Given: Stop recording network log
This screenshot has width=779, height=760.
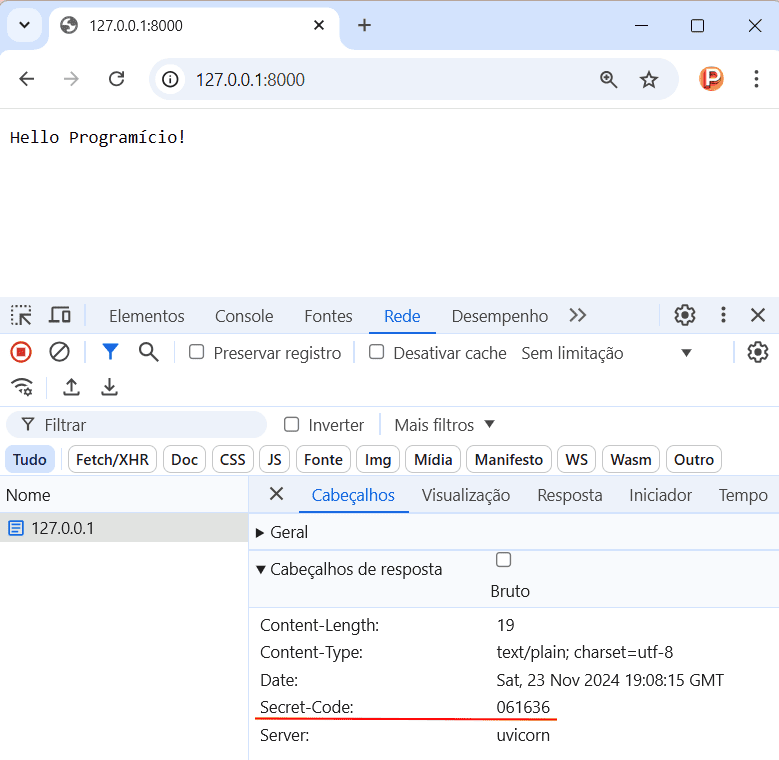Looking at the screenshot, I should [x=21, y=353].
